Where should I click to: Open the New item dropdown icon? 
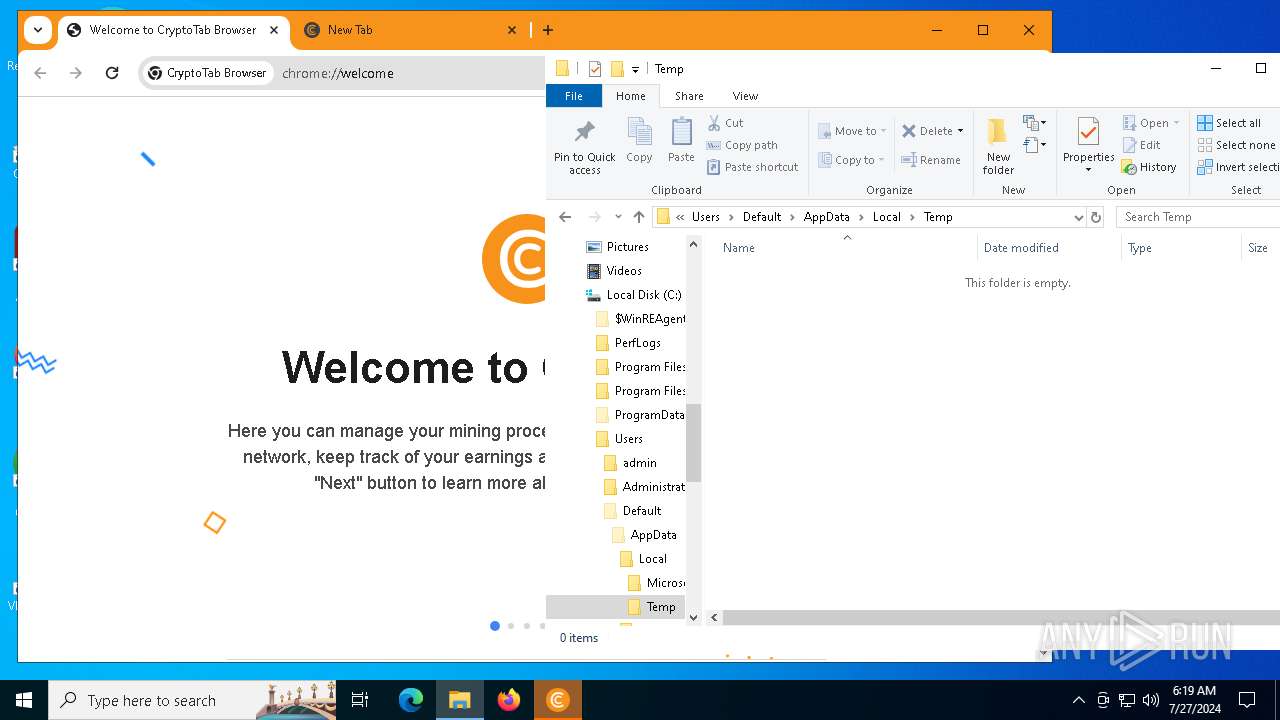click(1035, 123)
